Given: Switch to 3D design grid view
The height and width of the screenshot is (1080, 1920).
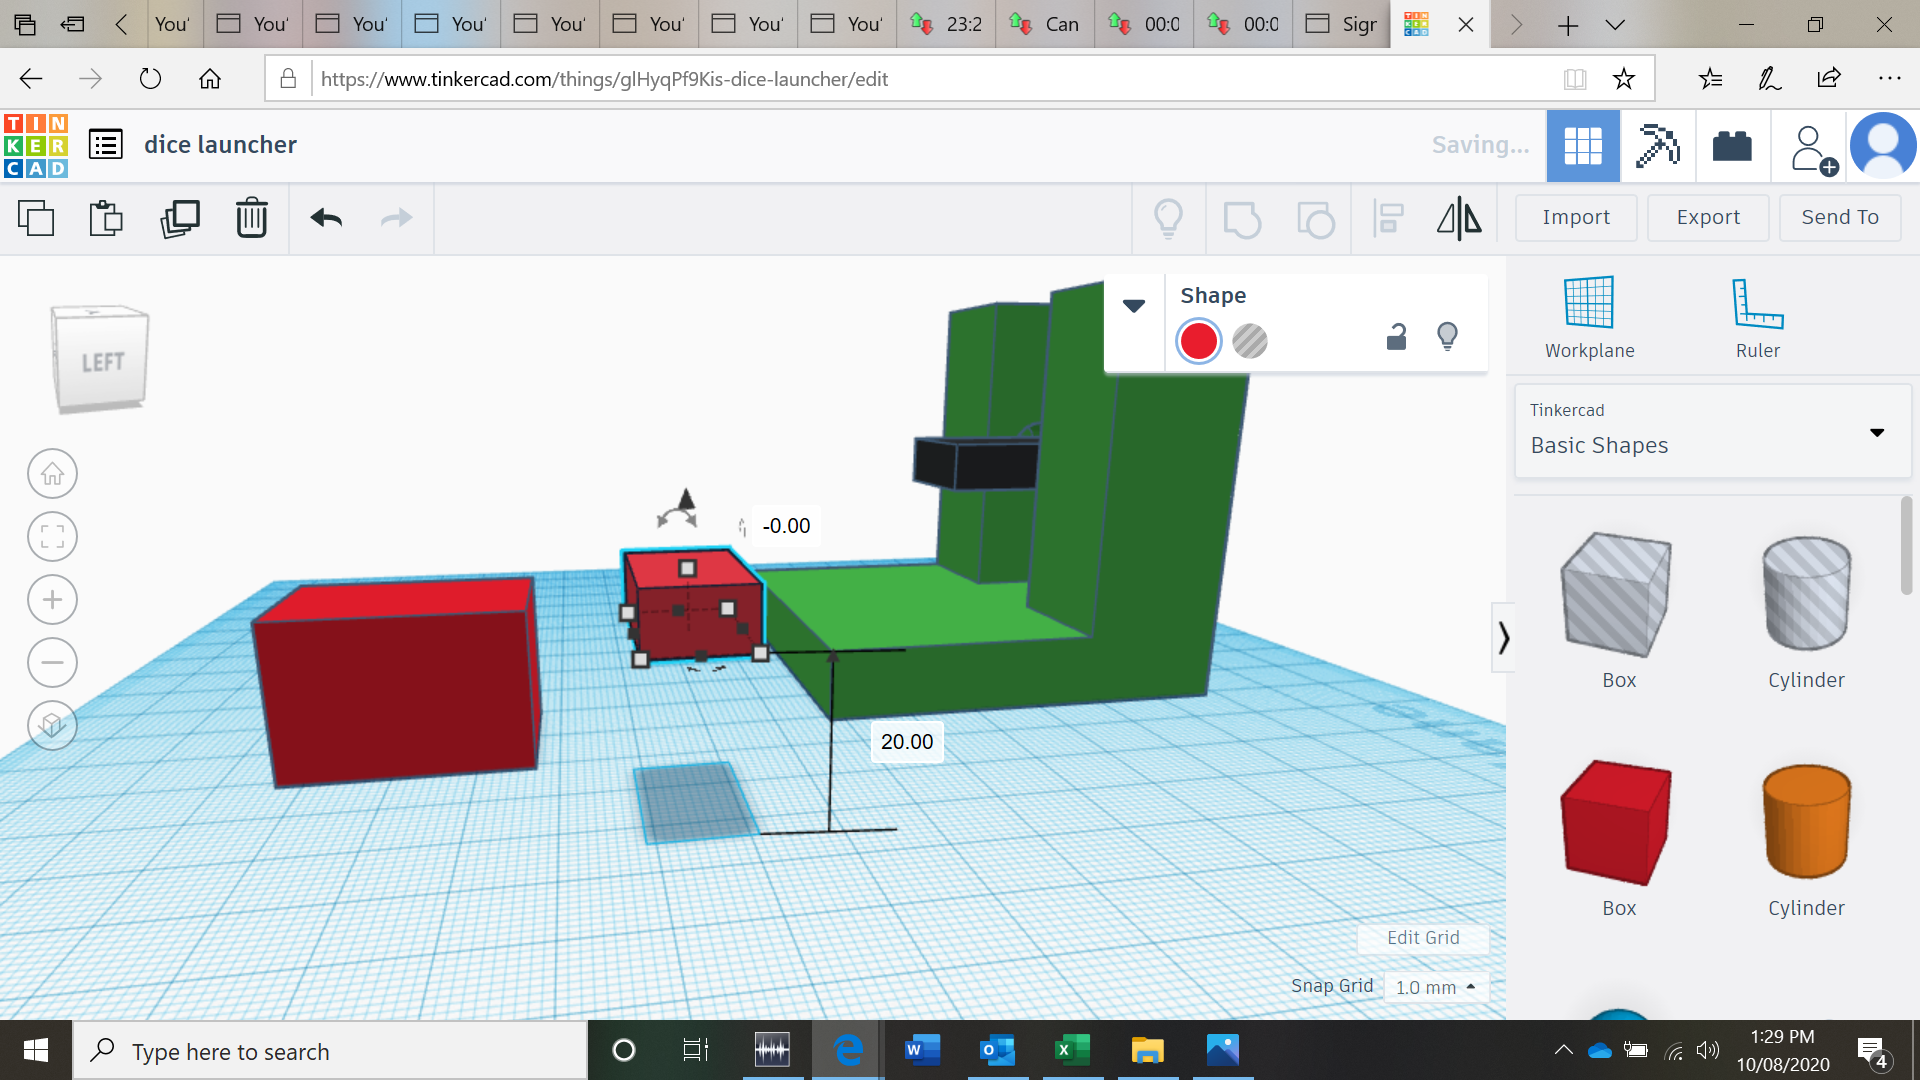Looking at the screenshot, I should [x=1583, y=146].
